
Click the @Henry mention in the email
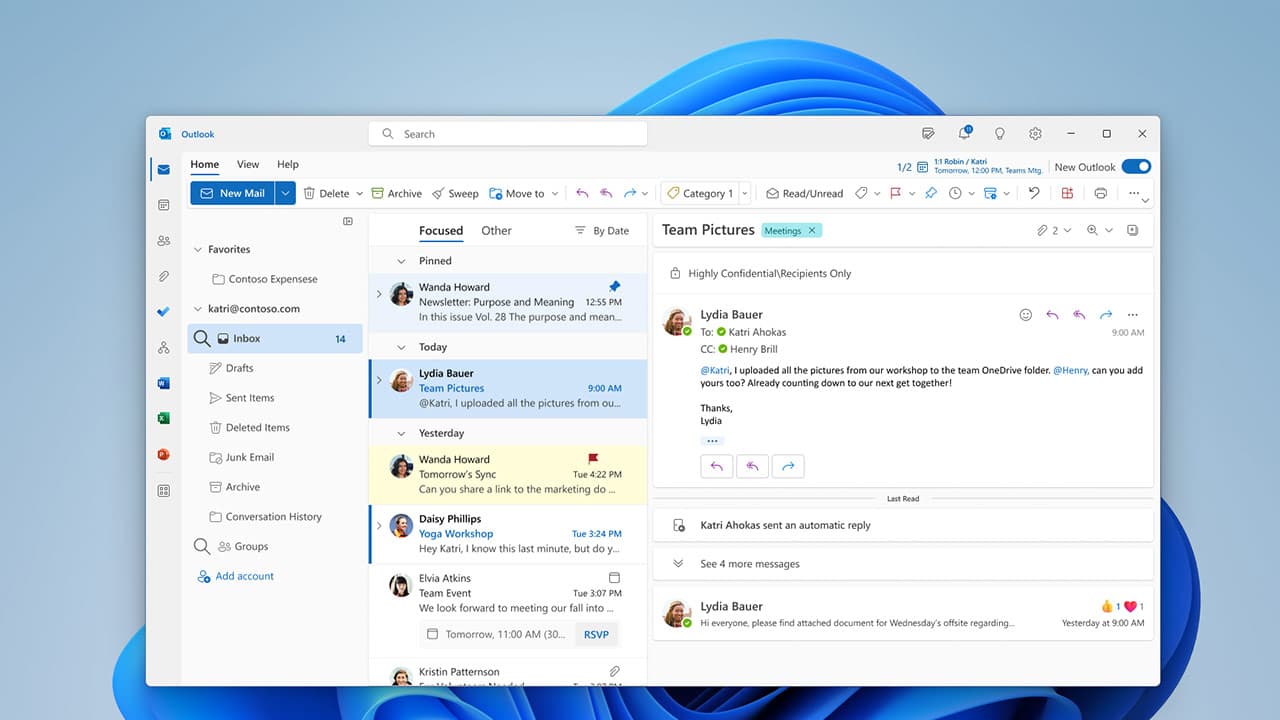1069,370
